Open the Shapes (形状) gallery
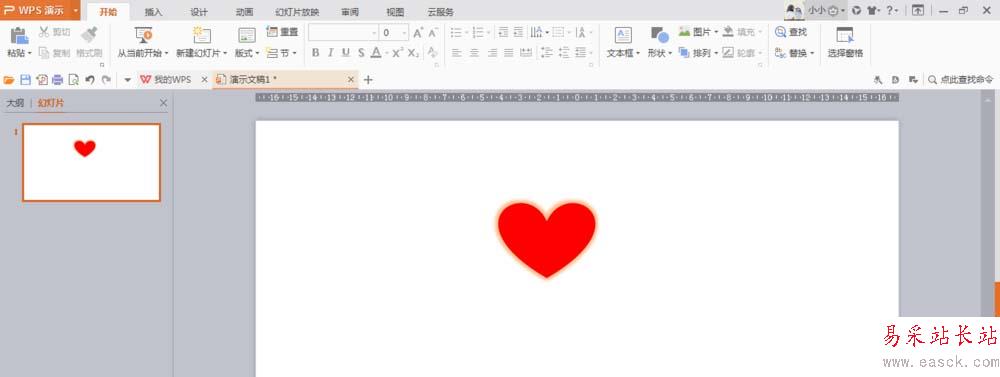The width and height of the screenshot is (1000, 377). pyautogui.click(x=659, y=43)
